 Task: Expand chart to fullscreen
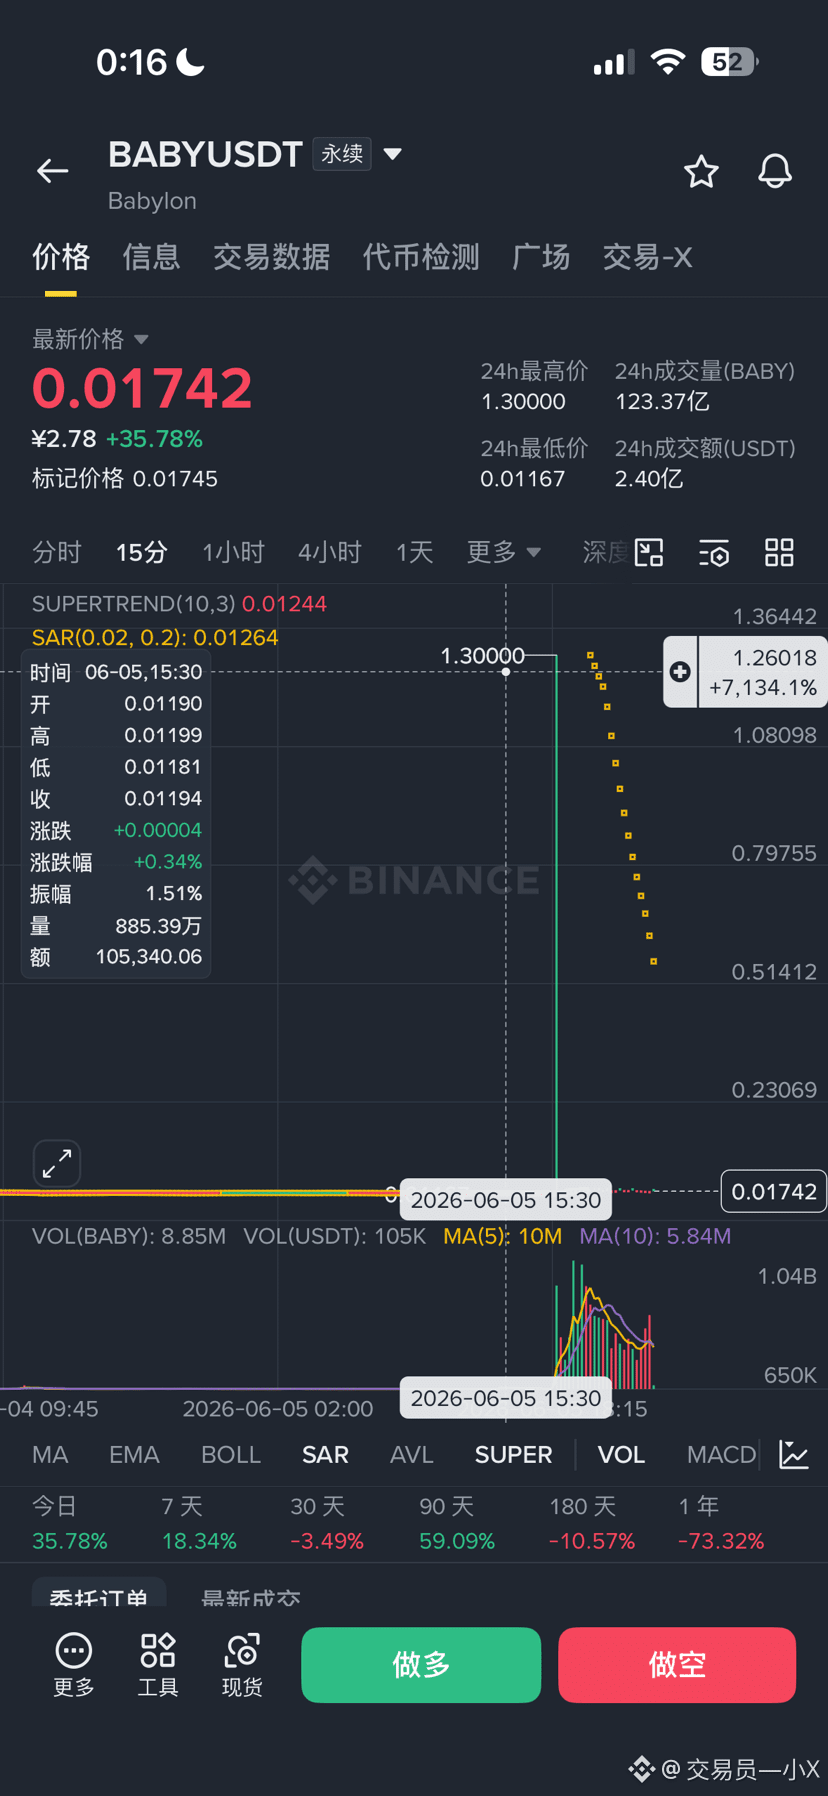point(57,1163)
